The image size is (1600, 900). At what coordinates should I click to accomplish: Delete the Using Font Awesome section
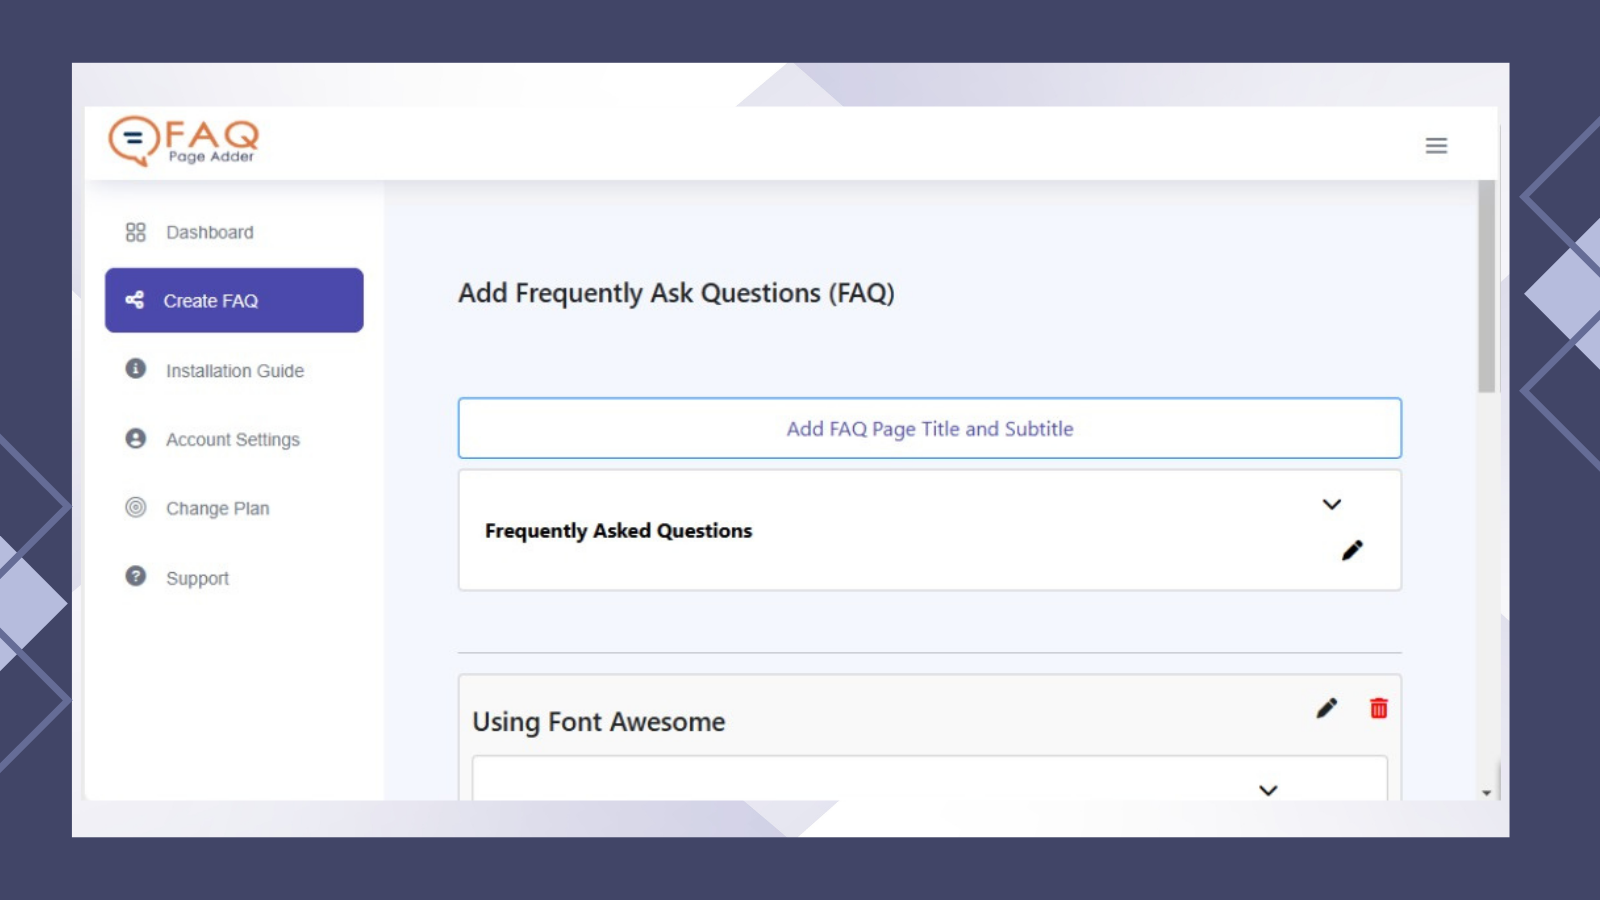1379,708
